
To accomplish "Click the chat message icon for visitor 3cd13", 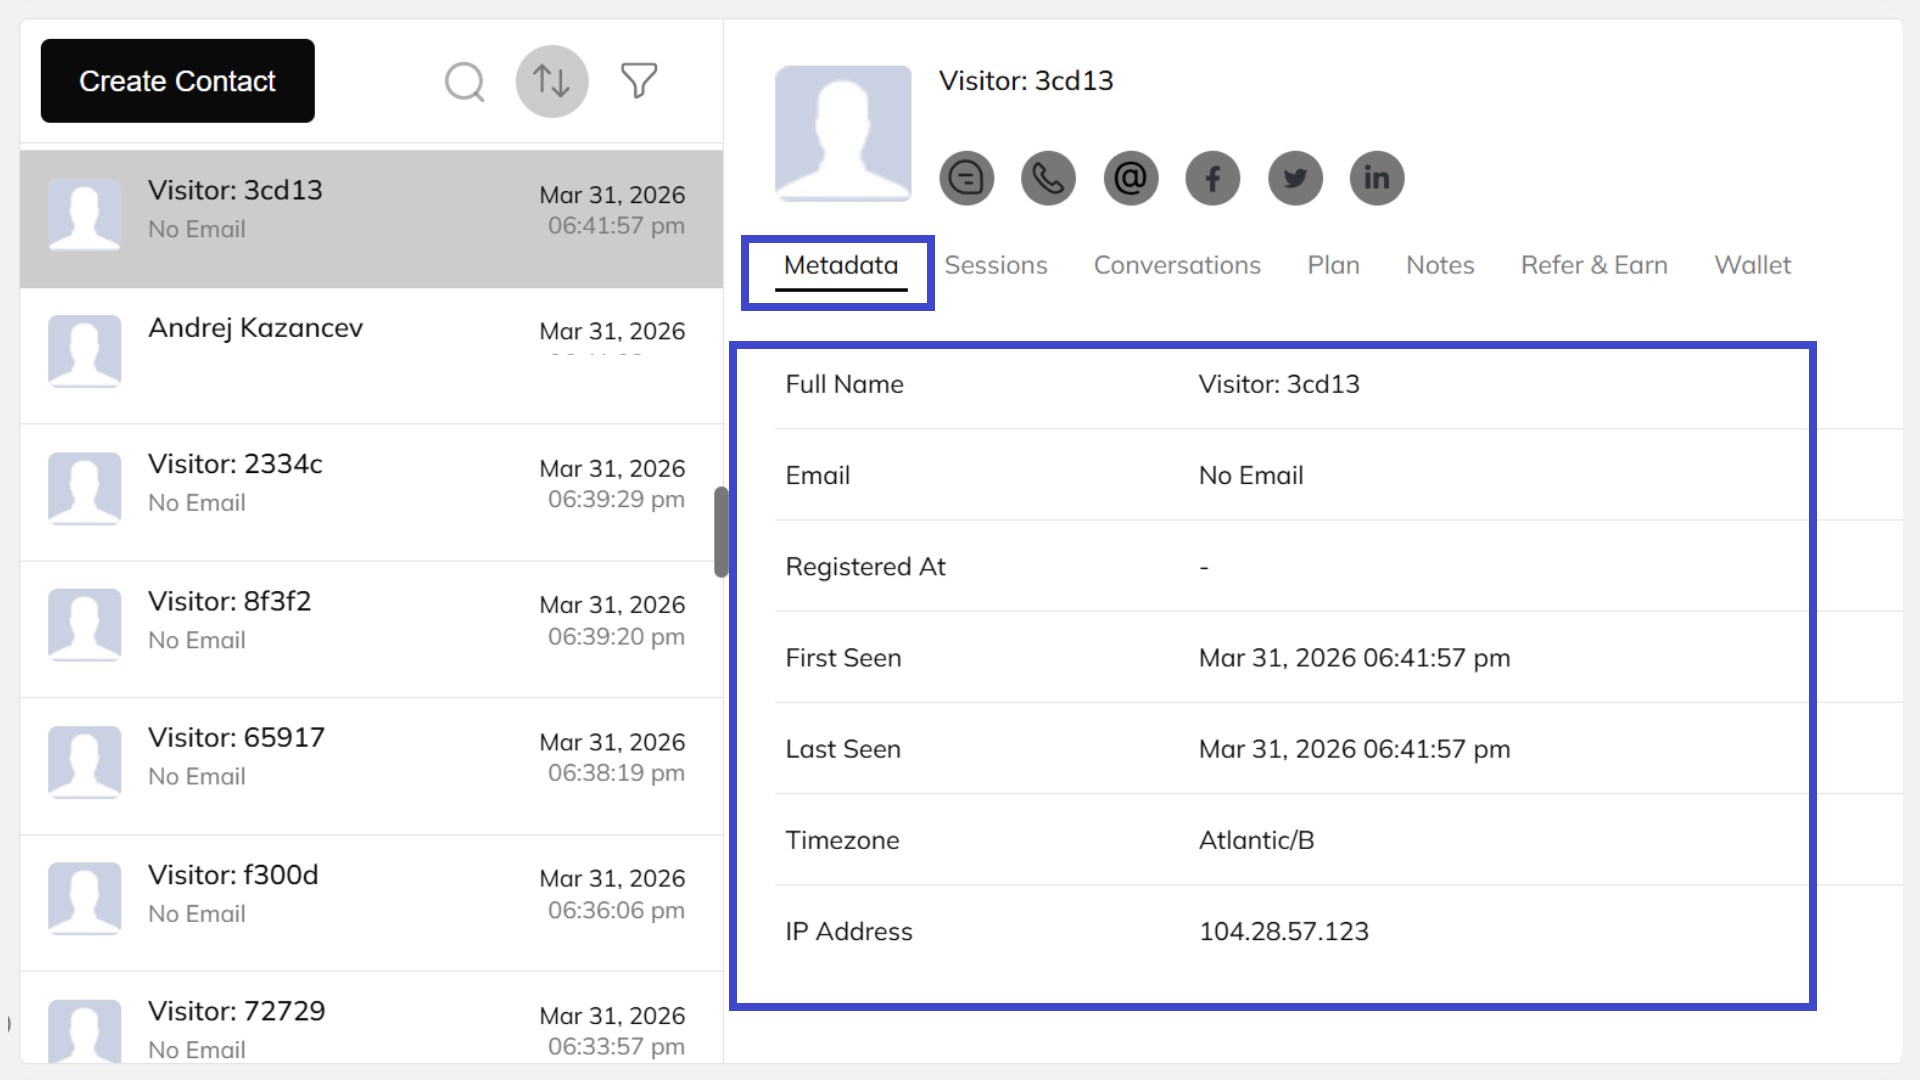I will tap(966, 178).
